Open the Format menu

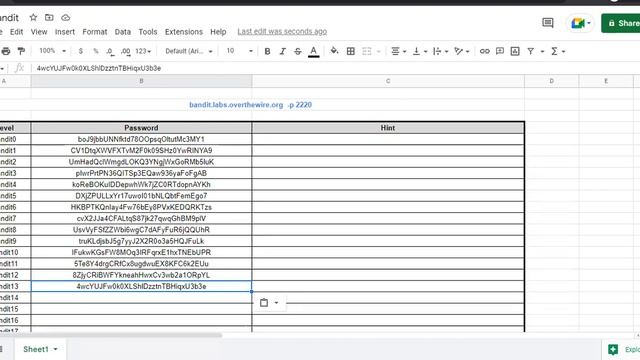(x=95, y=31)
